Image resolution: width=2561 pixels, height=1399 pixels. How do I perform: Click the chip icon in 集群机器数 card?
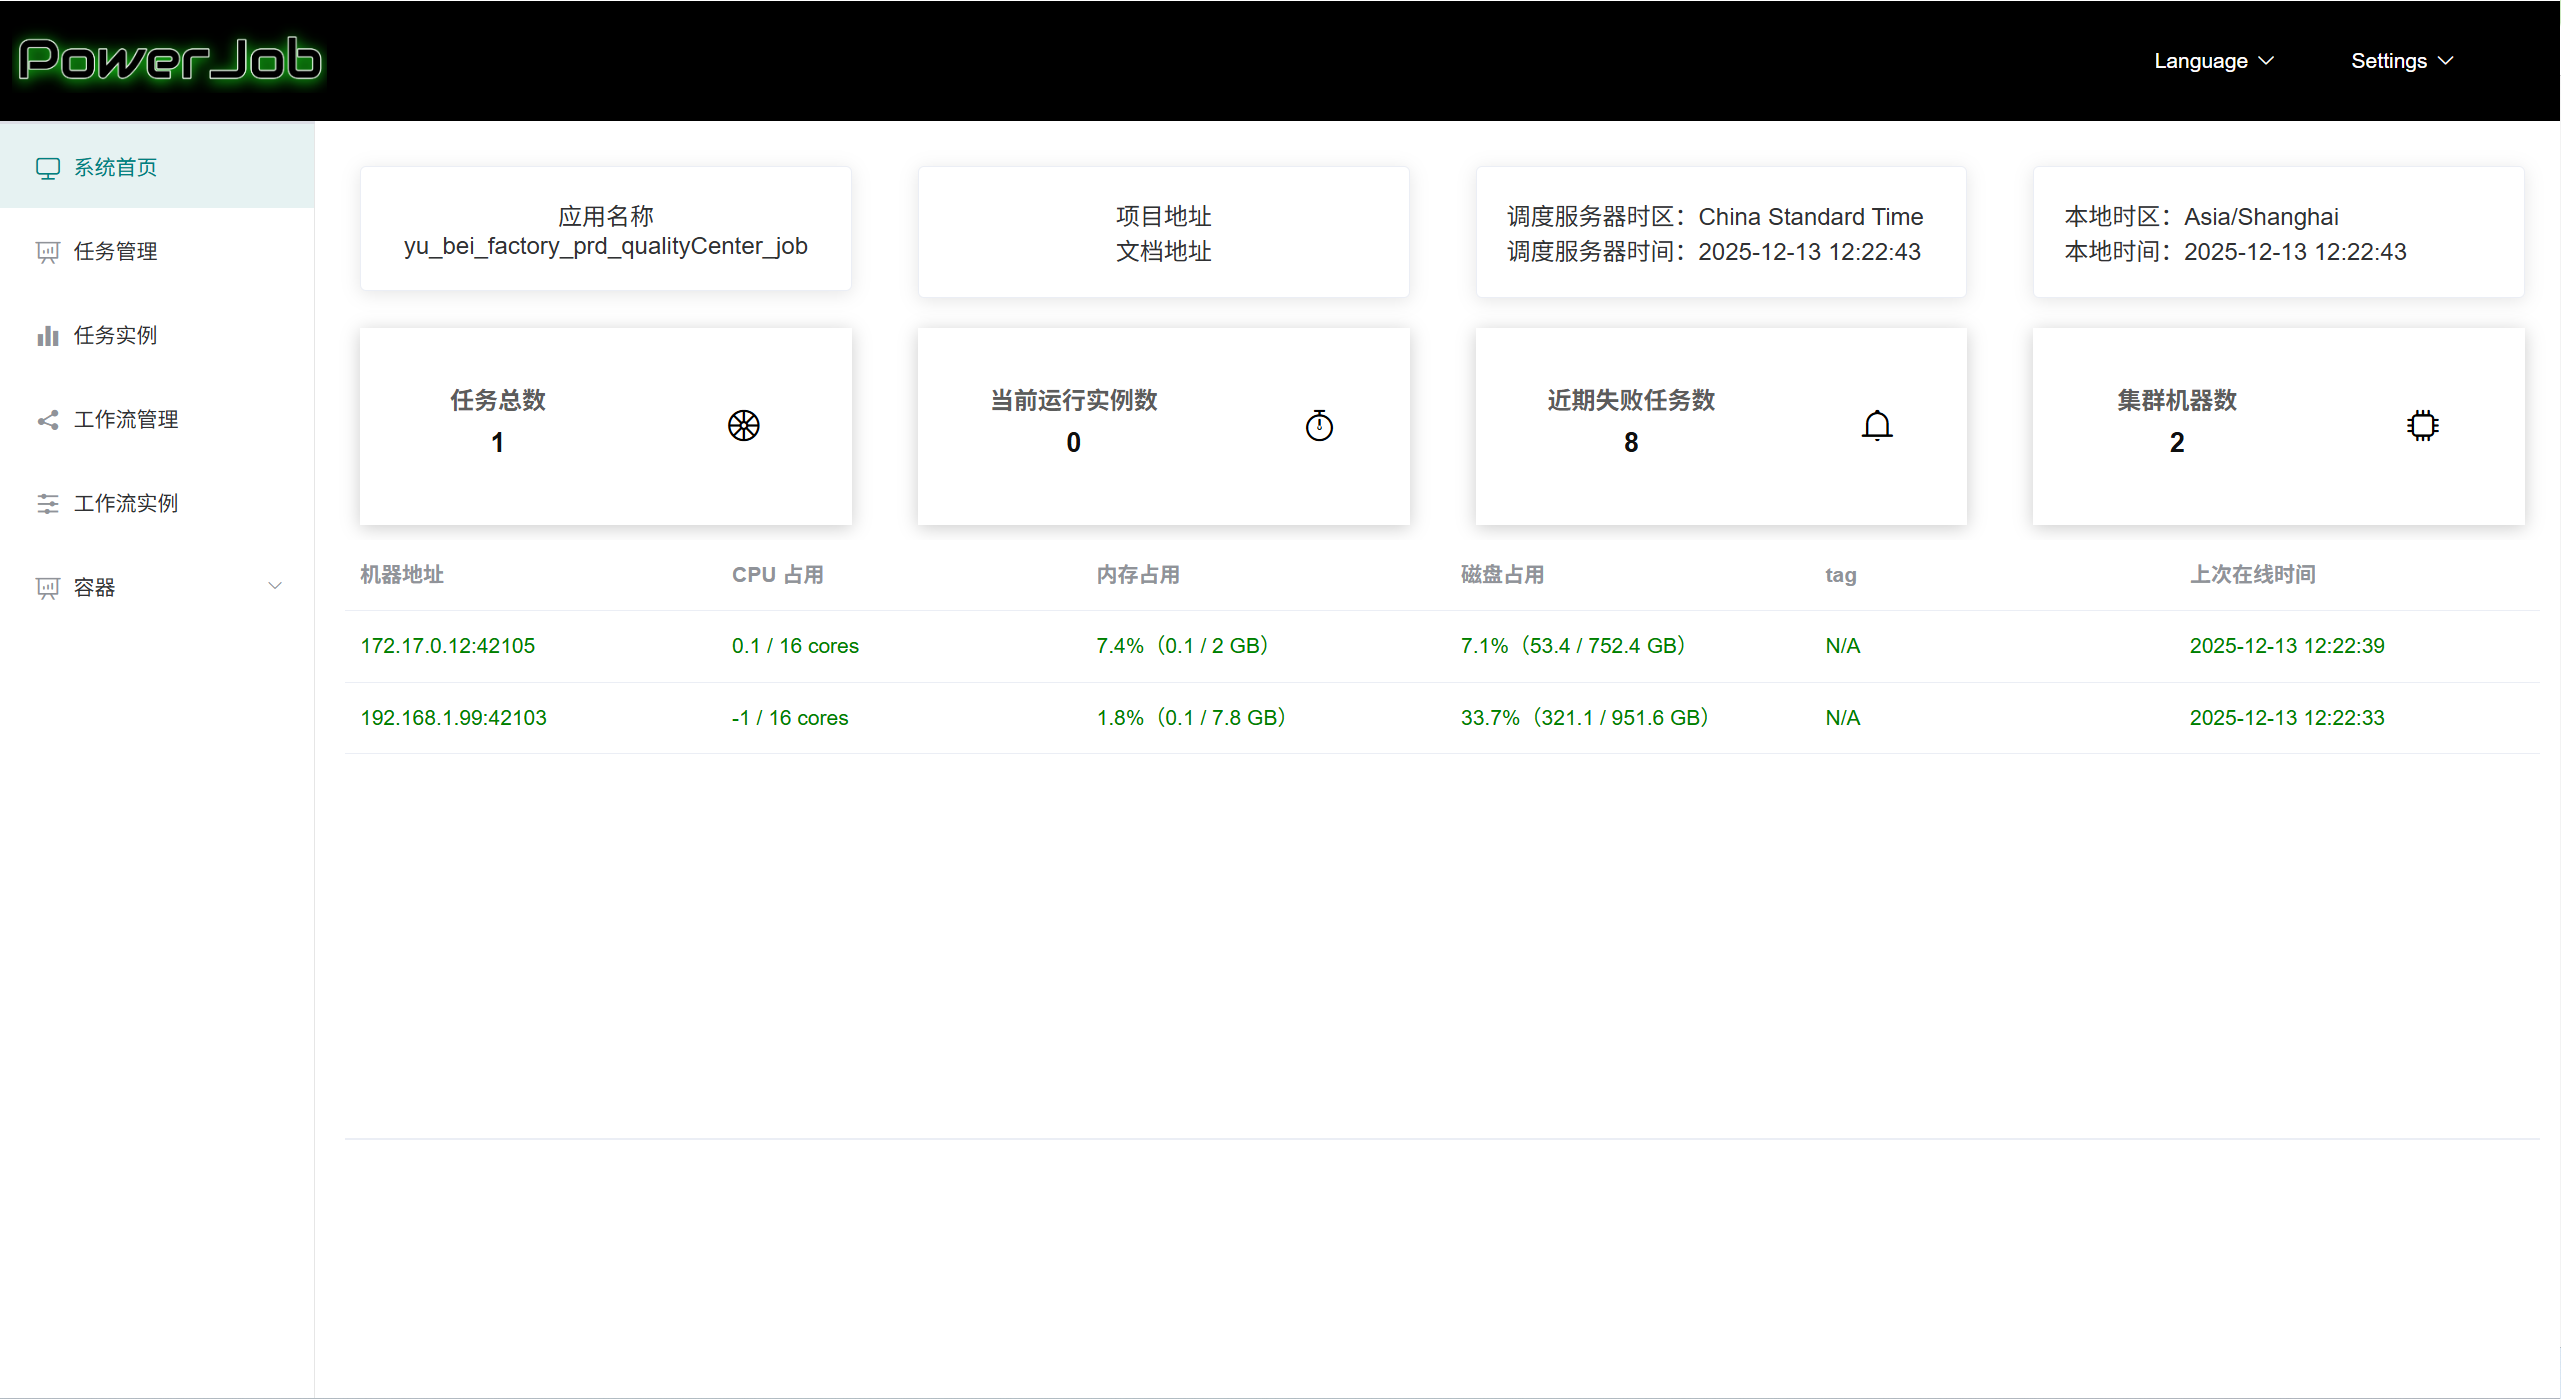coord(2422,426)
